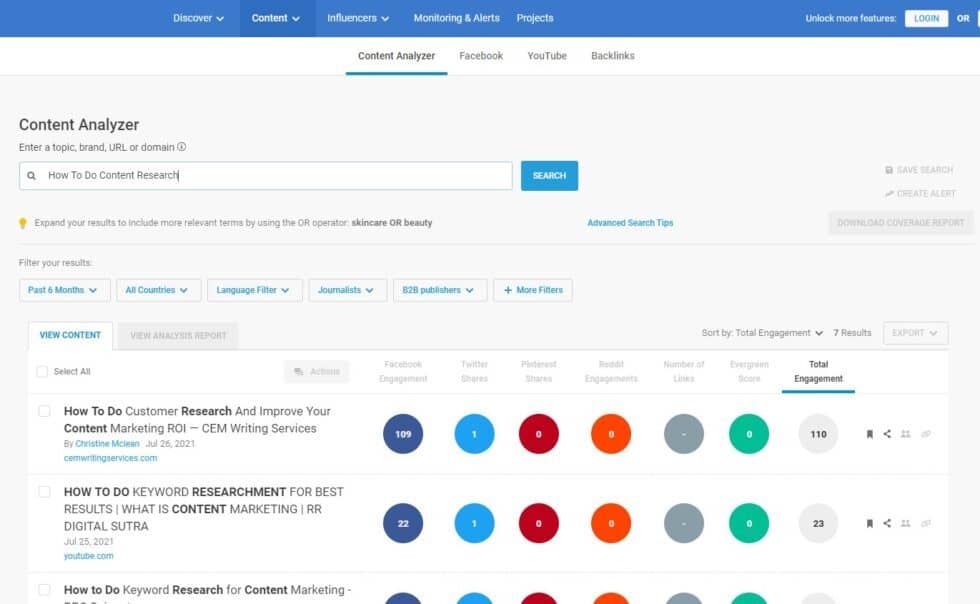
Task: Click the Actions button icon
Action: click(x=299, y=371)
